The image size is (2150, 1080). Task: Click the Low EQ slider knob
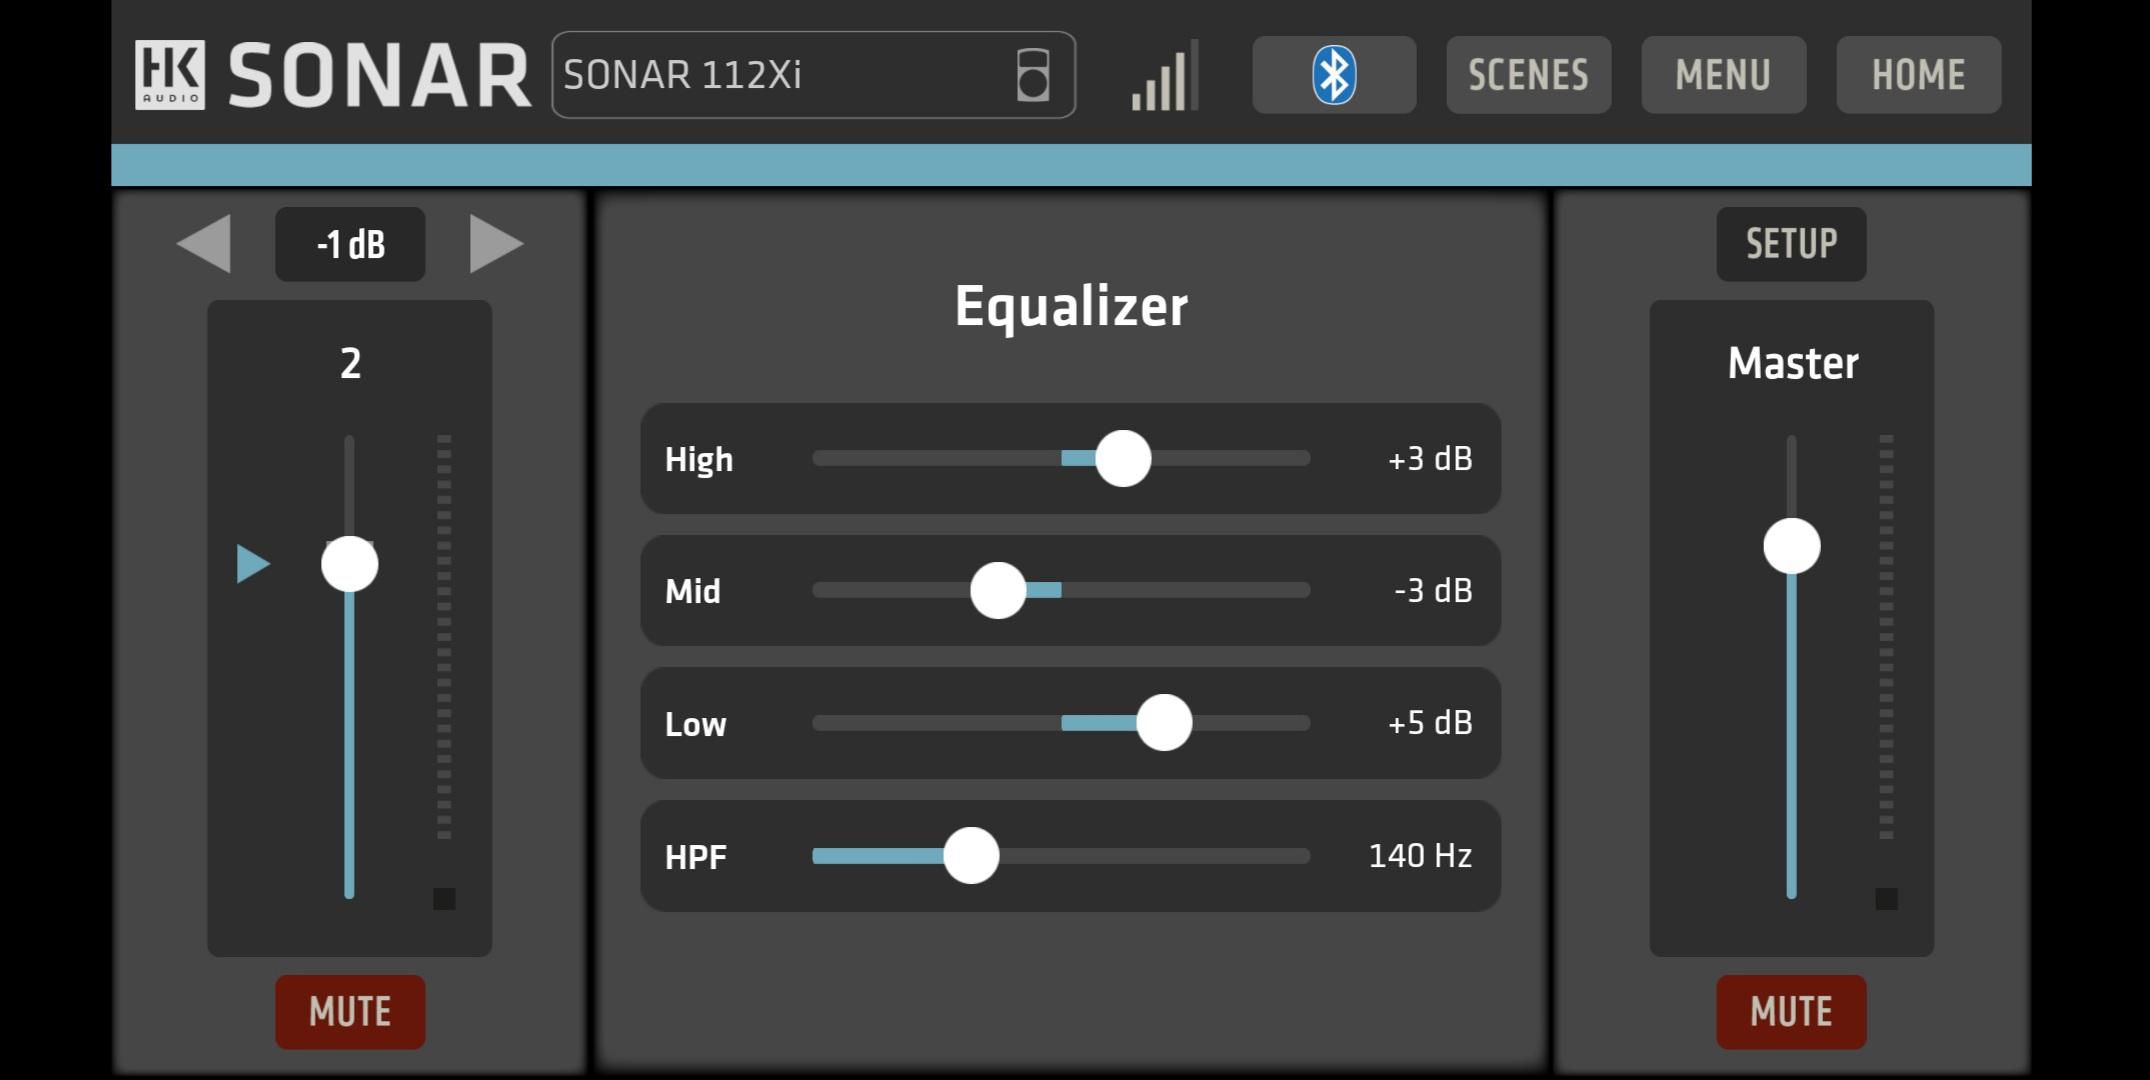click(x=1164, y=723)
